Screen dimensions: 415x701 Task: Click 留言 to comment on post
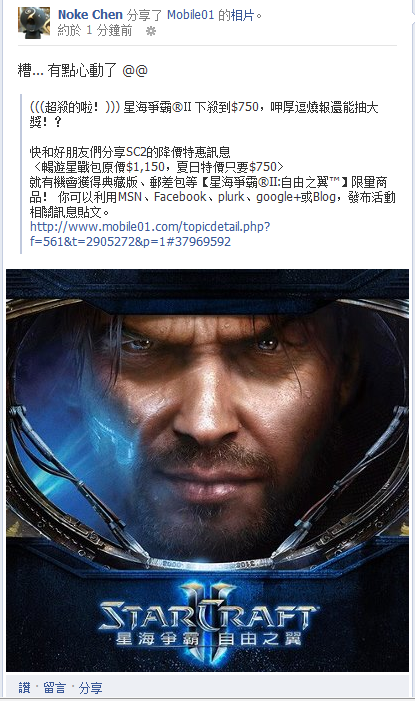(55, 687)
